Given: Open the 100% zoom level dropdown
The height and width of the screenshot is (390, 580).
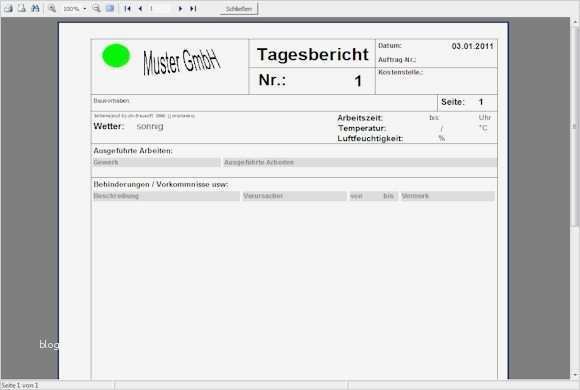Looking at the screenshot, I should (85, 9).
